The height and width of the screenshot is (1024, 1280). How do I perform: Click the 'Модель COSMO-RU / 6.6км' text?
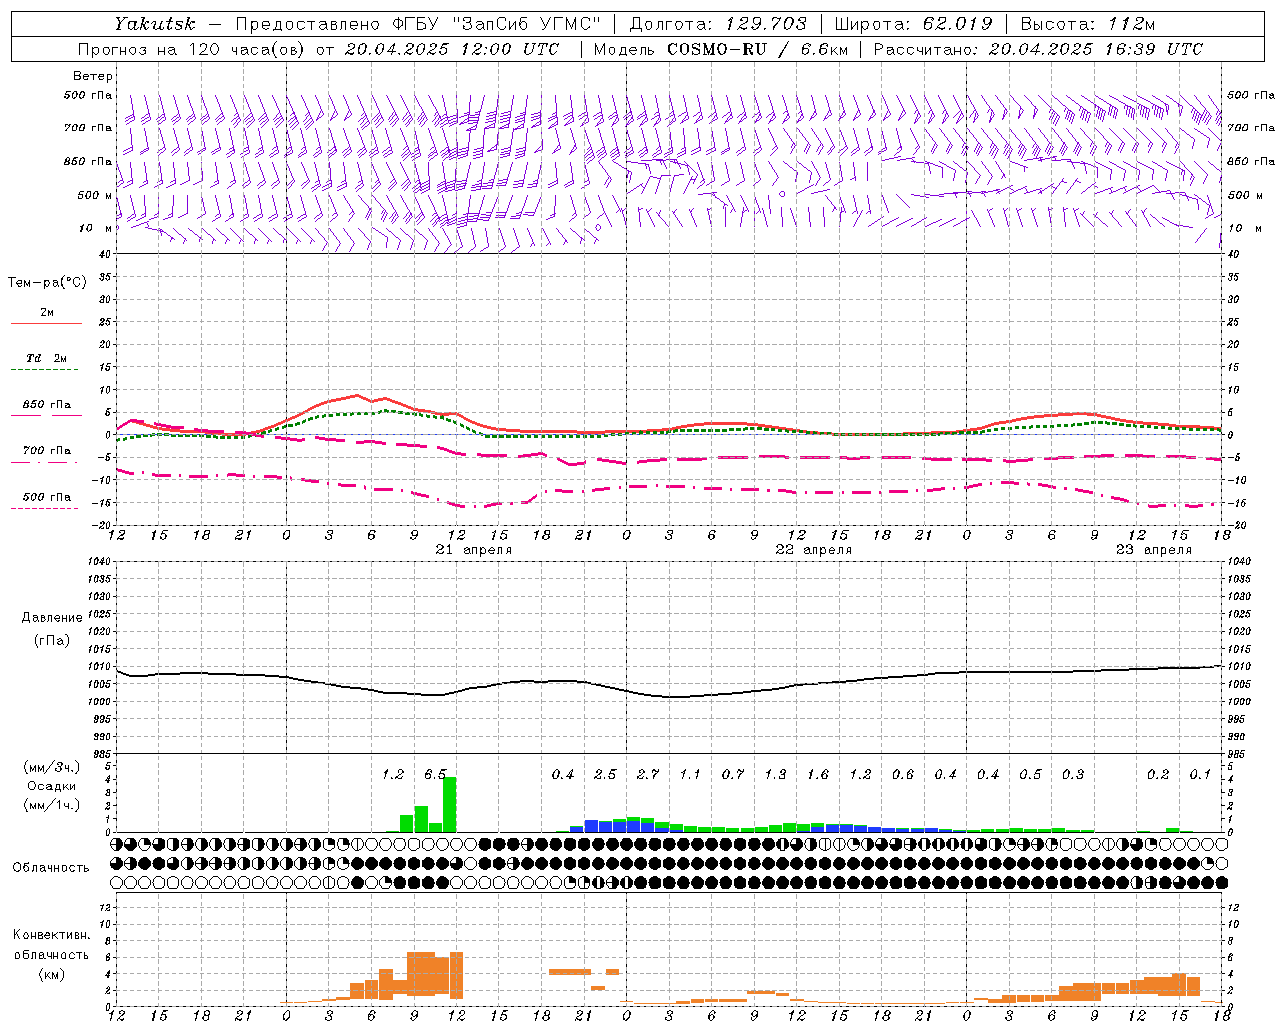coord(720,49)
